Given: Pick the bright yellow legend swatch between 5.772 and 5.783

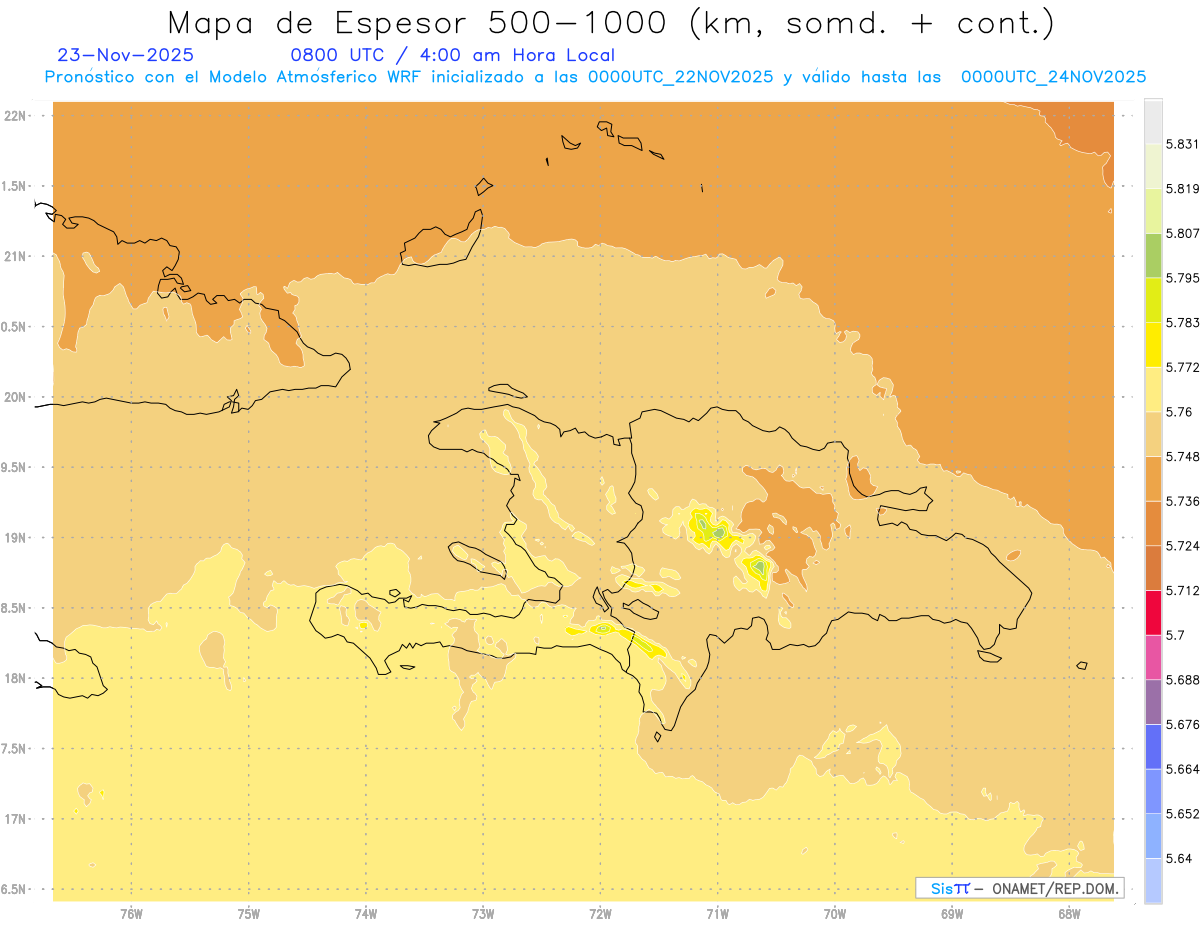Looking at the screenshot, I should [1153, 345].
